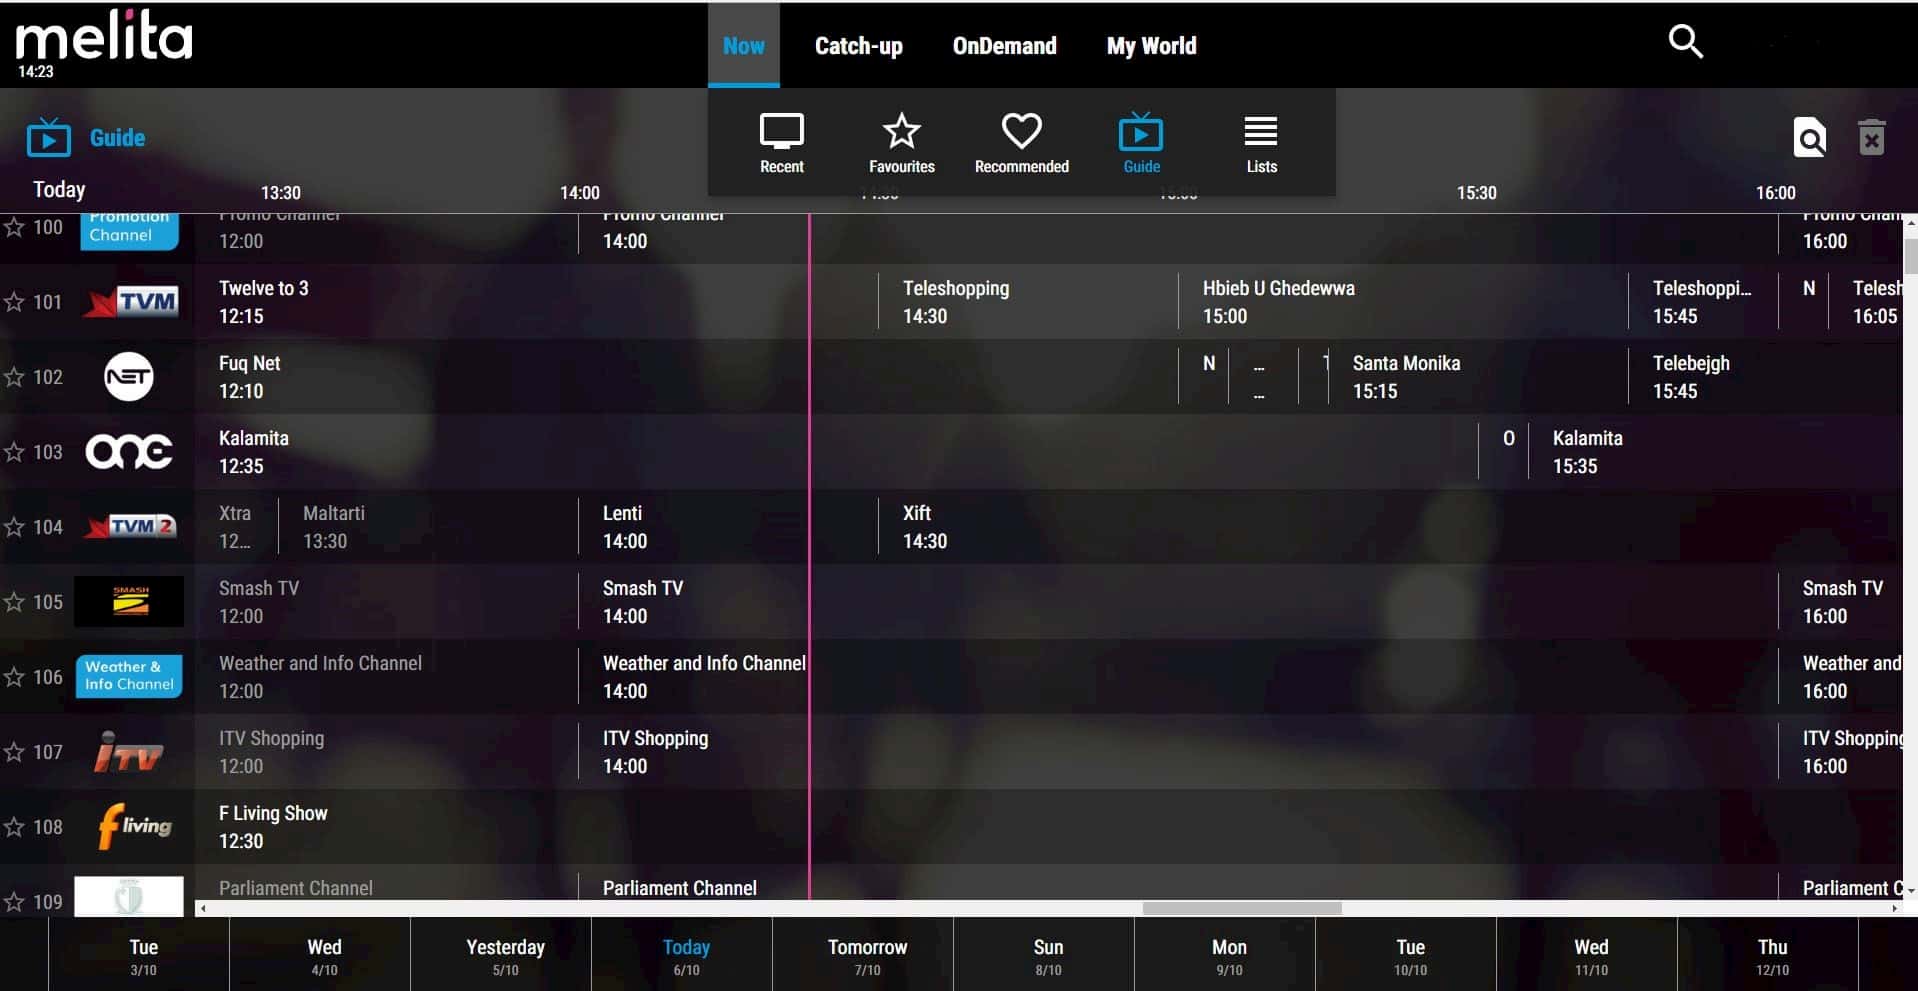Click the horizontal timeline scrollbar thumb
The width and height of the screenshot is (1918, 991).
(x=1241, y=908)
